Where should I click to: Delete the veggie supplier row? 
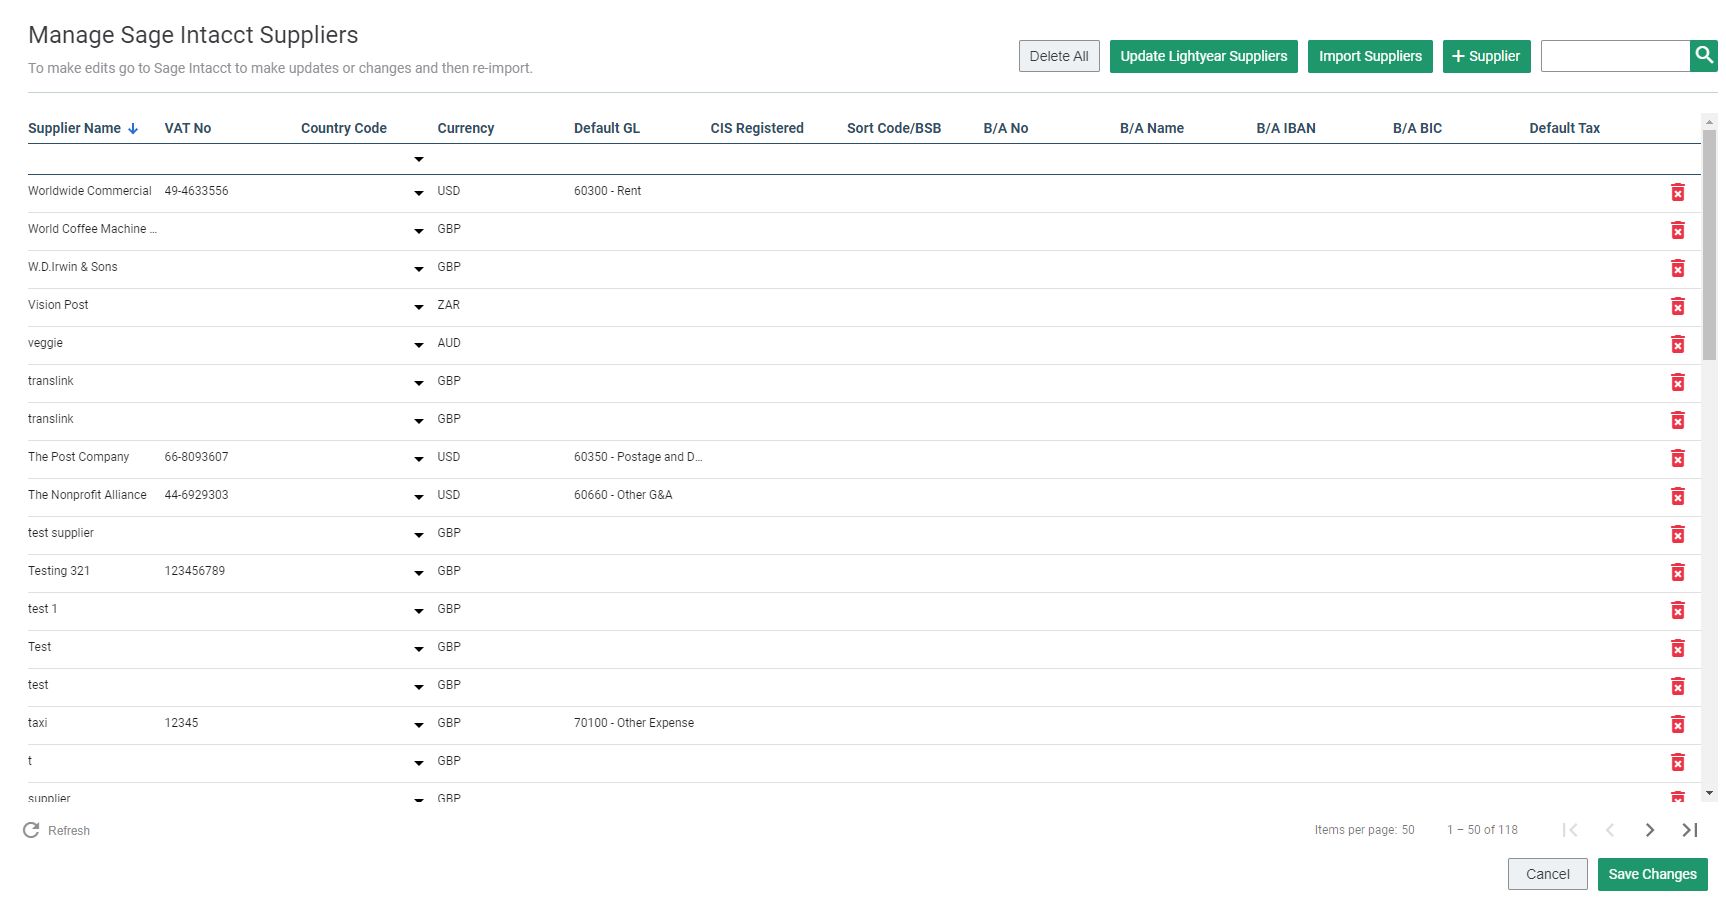[x=1678, y=344]
